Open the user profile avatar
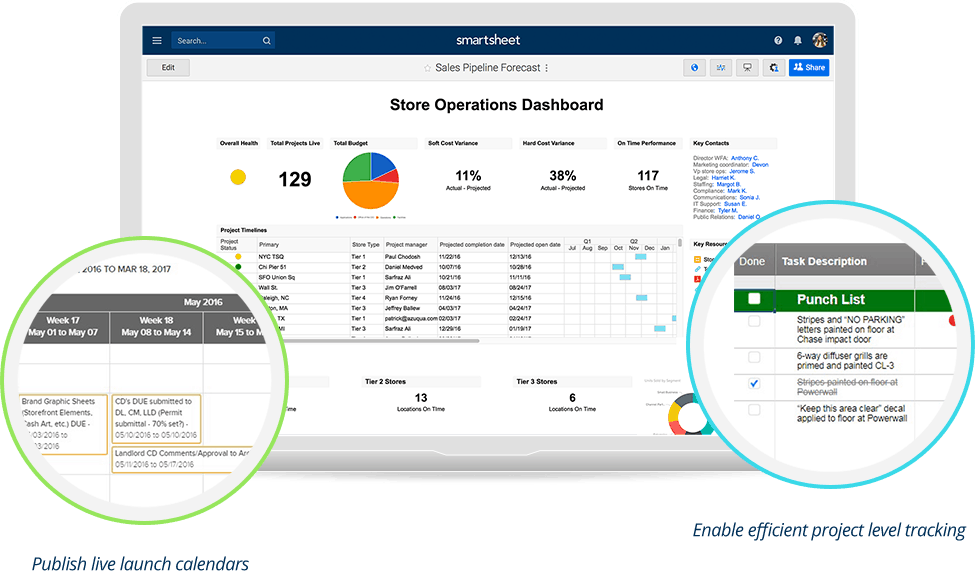975x571 pixels. 820,40
